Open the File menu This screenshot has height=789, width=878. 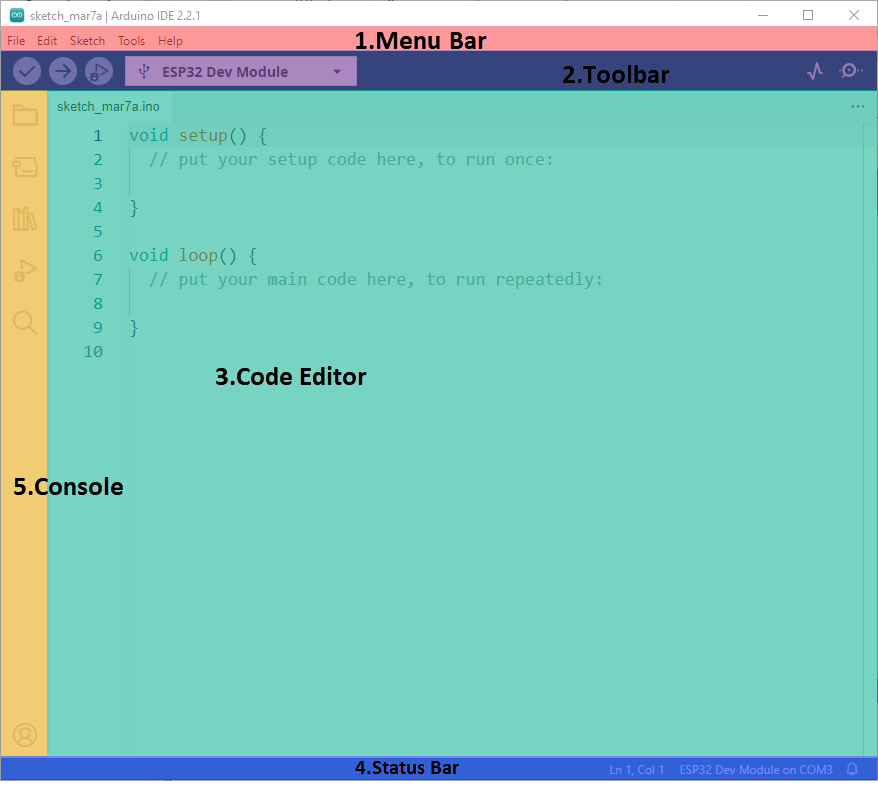point(16,41)
